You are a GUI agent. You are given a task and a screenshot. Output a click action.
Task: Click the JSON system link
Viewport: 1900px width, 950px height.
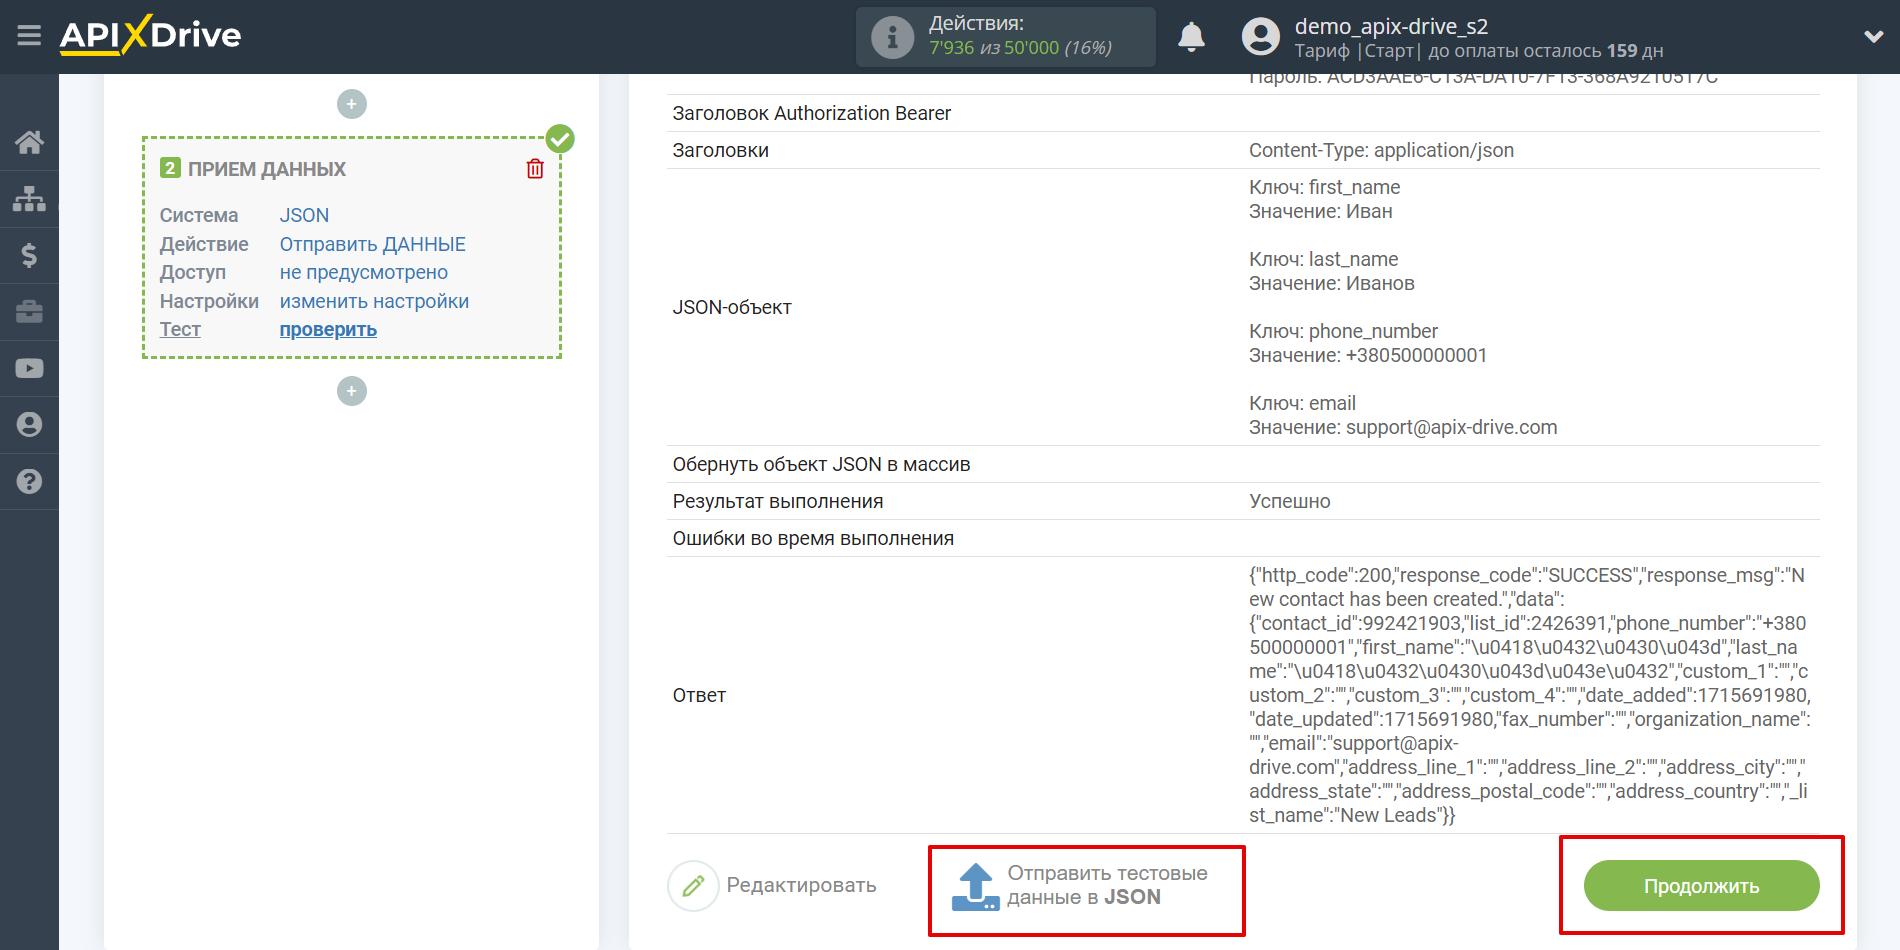pyautogui.click(x=304, y=215)
